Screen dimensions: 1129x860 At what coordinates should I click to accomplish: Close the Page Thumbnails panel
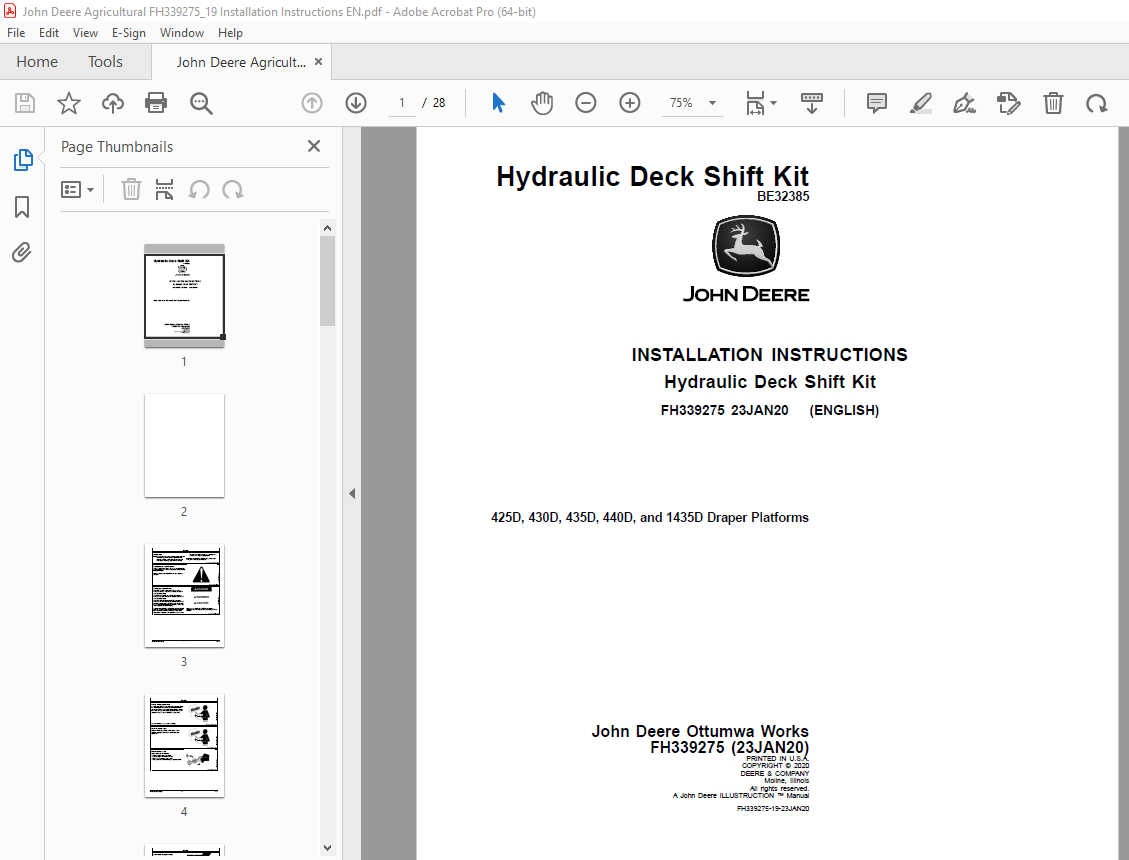click(314, 146)
